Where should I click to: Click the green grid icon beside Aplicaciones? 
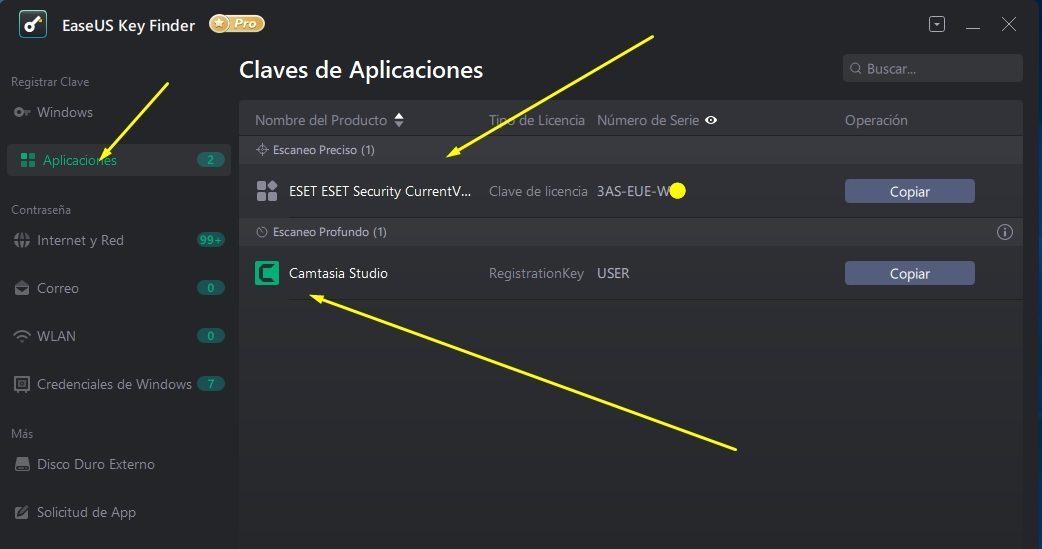point(28,160)
